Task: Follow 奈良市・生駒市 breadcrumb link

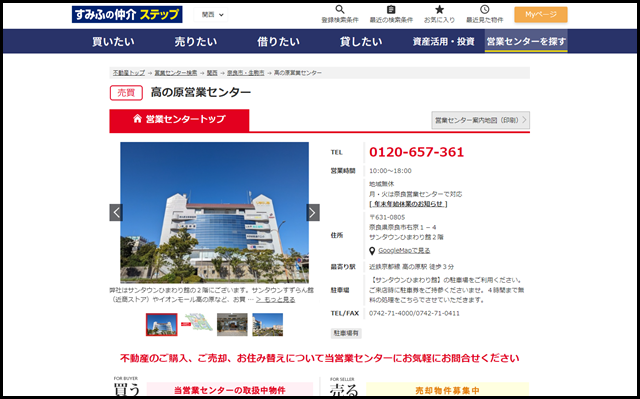Action: [246, 73]
